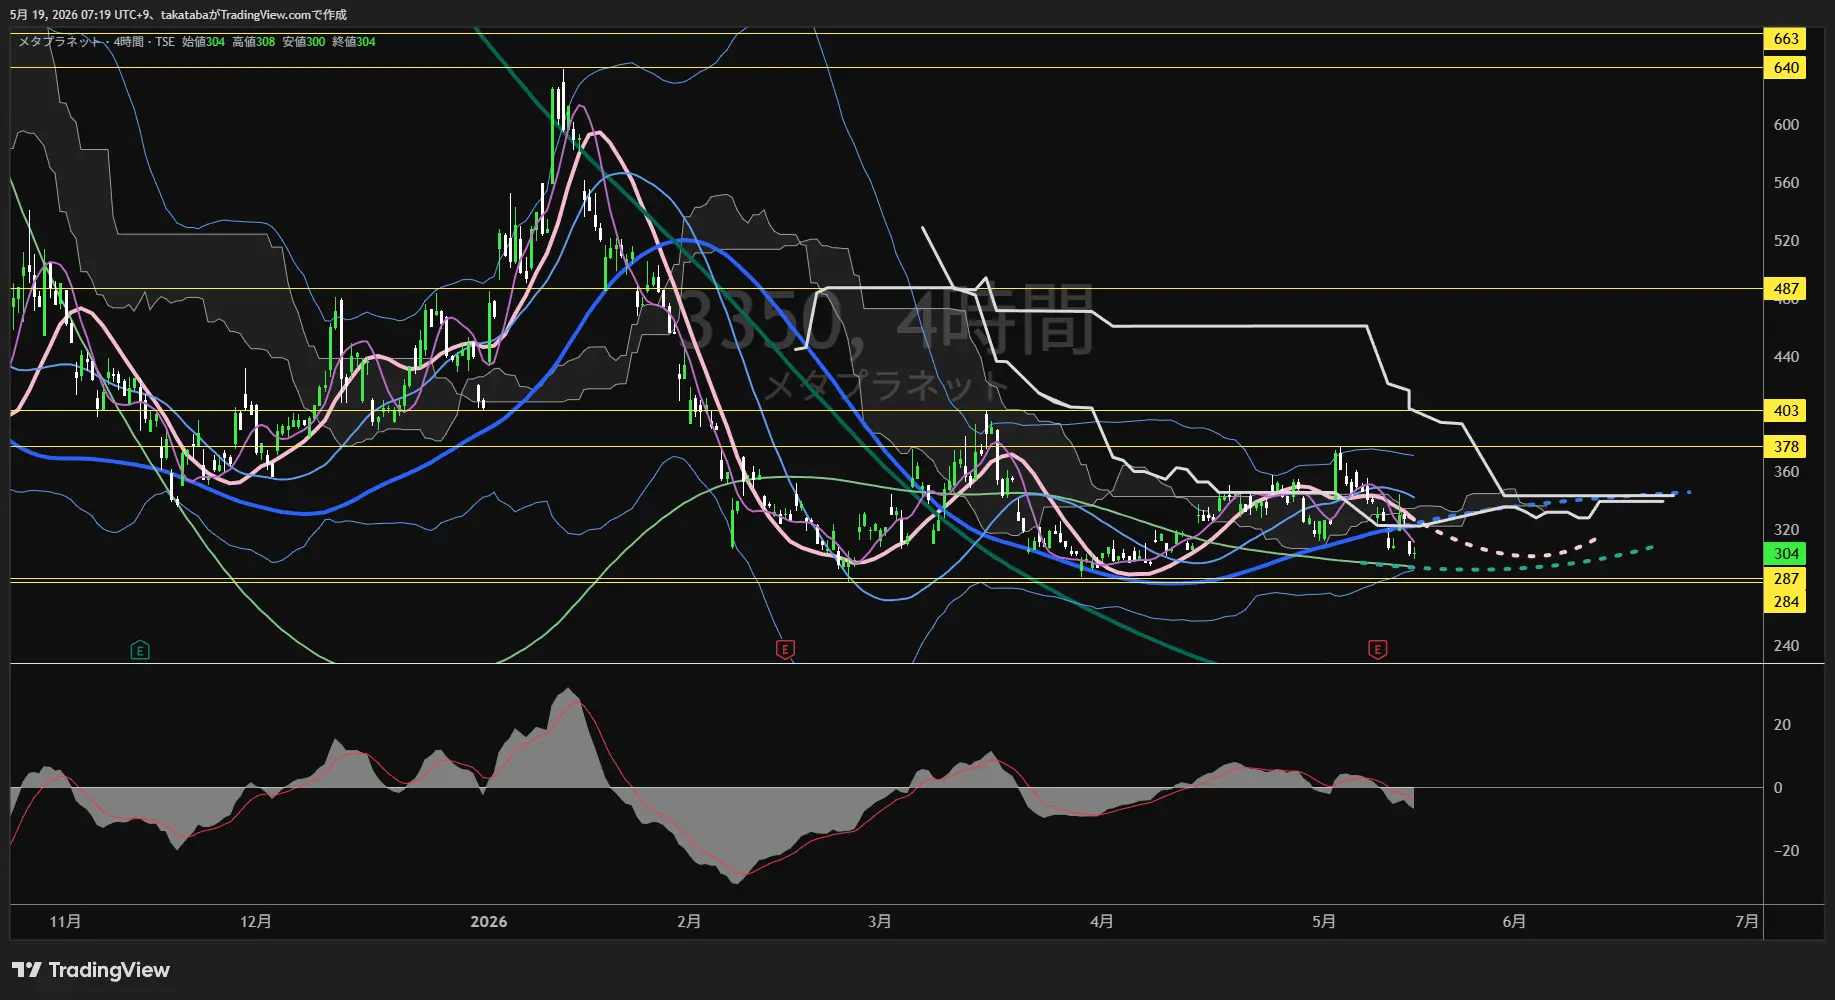This screenshot has width=1835, height=1000.
Task: Click the 320 price axis value
Action: click(x=1786, y=530)
